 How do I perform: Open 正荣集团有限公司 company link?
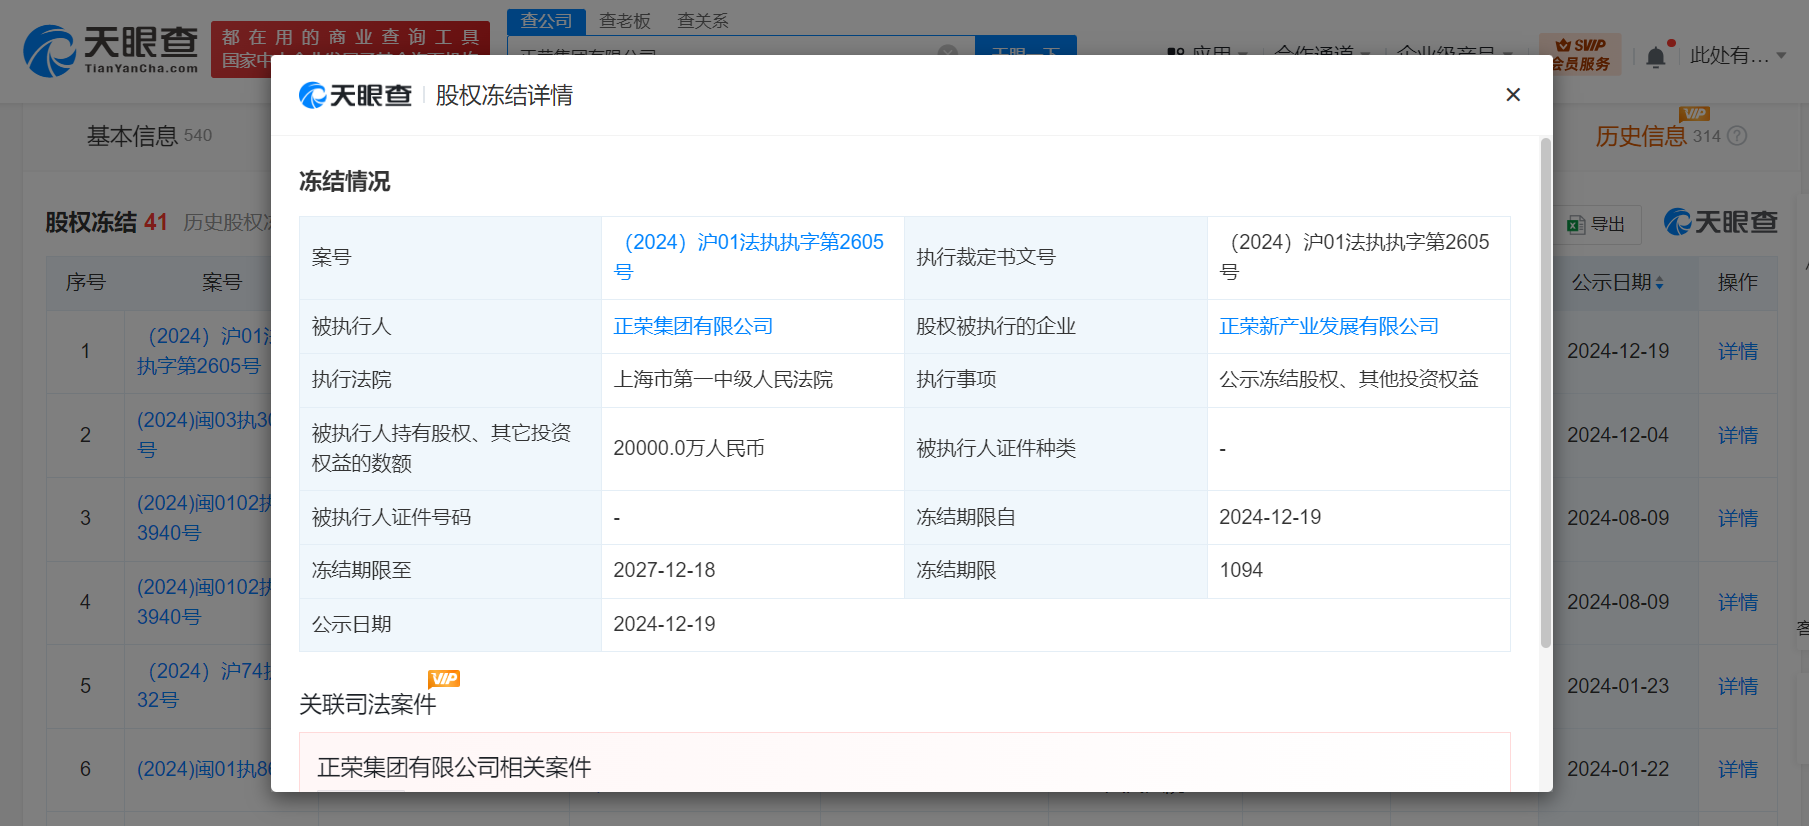693,326
